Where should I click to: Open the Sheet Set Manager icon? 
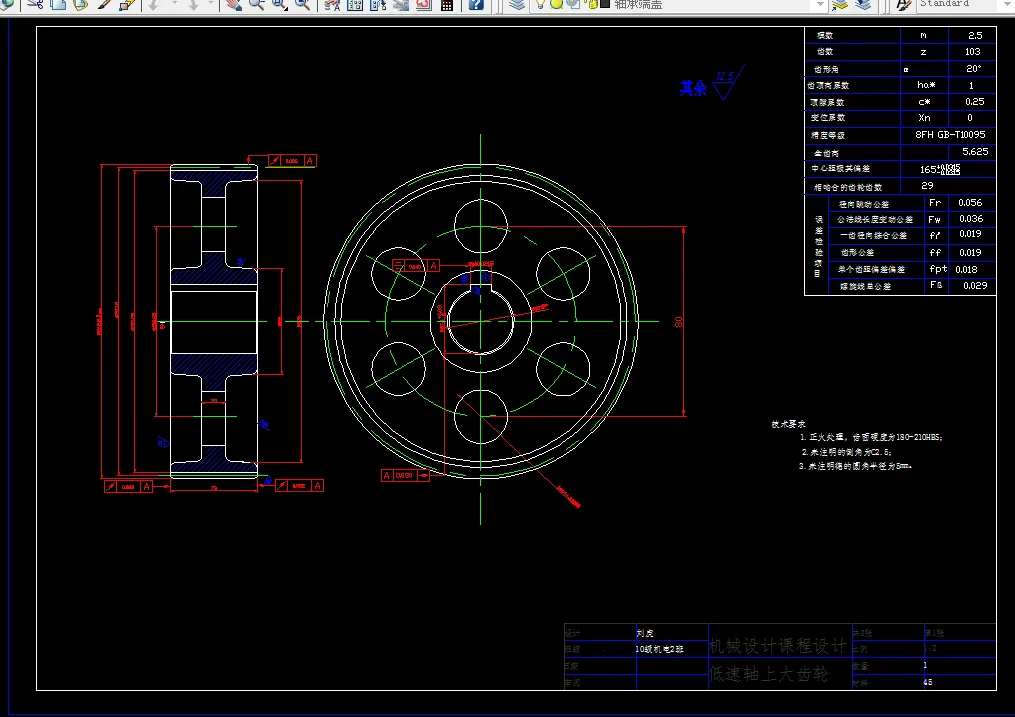401,4
